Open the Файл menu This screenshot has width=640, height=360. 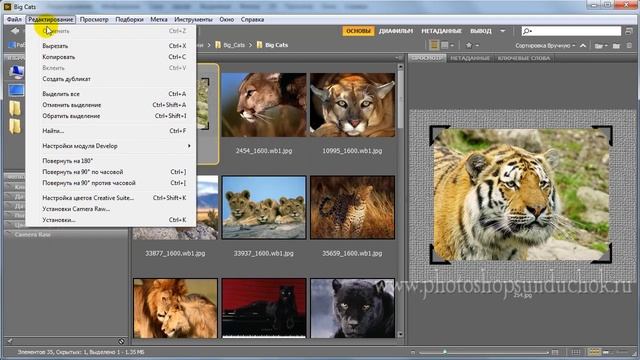point(14,19)
